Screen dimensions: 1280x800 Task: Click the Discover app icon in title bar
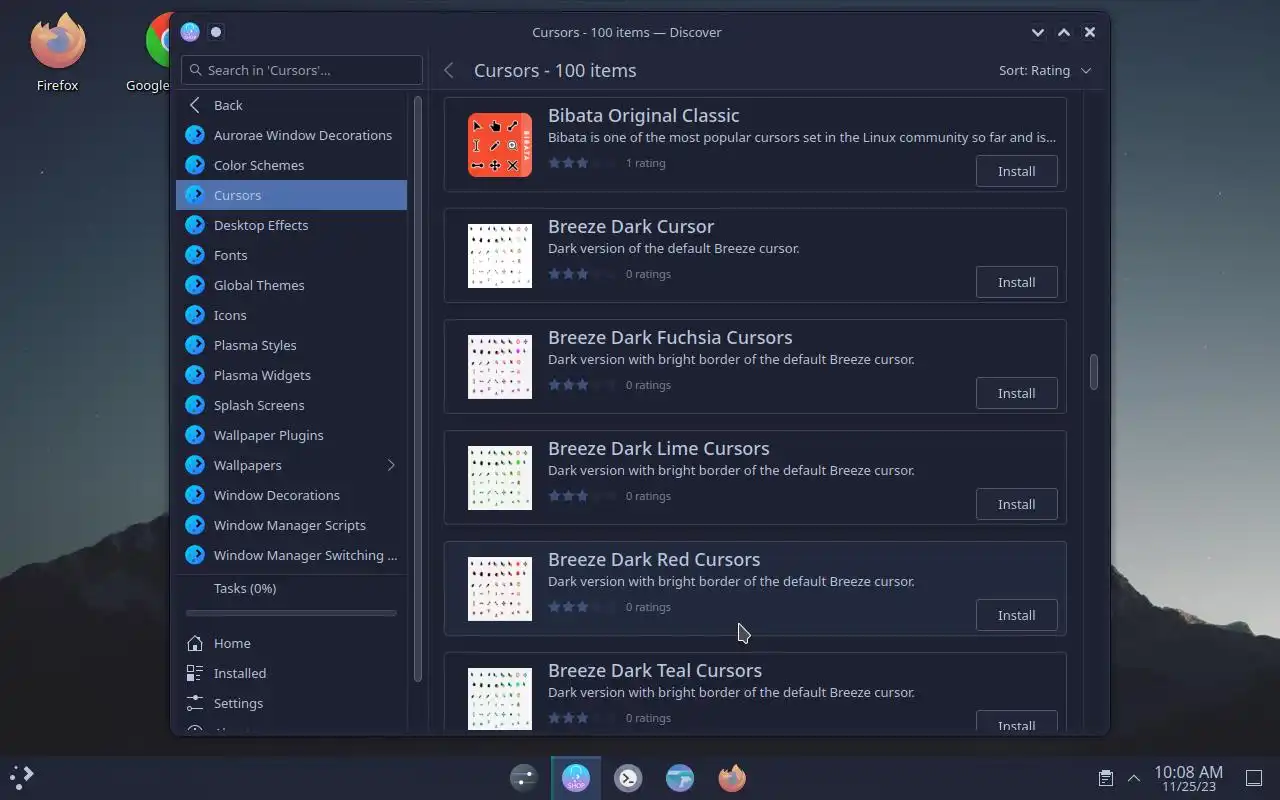190,32
